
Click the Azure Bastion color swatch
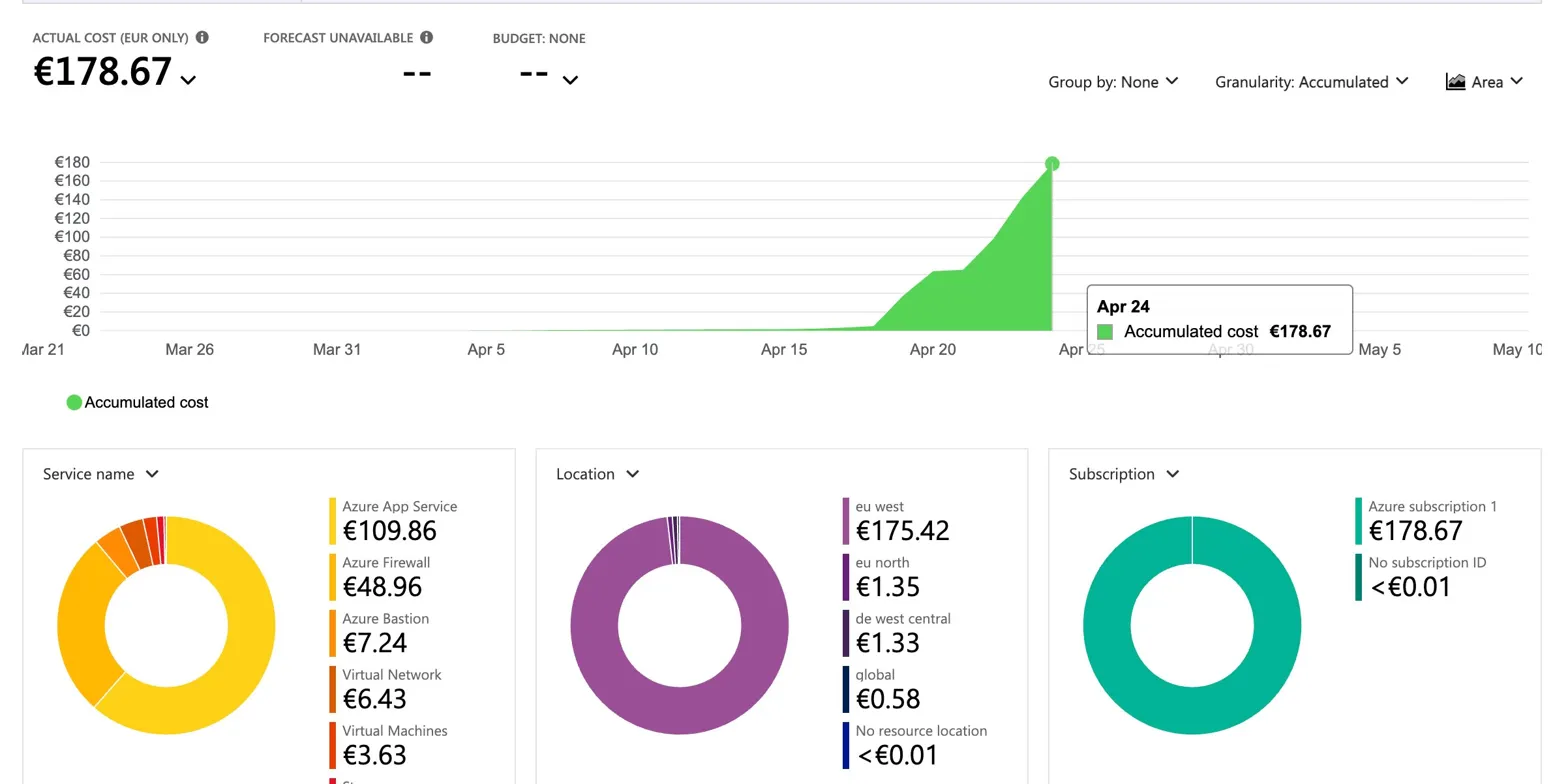[x=333, y=633]
